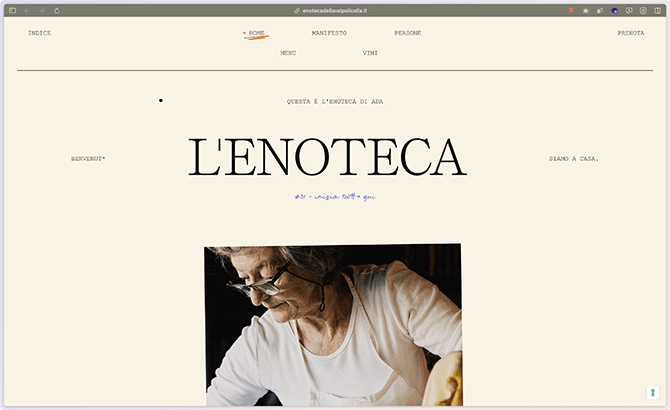
Task: Navigate to the VINI section
Action: click(x=370, y=53)
